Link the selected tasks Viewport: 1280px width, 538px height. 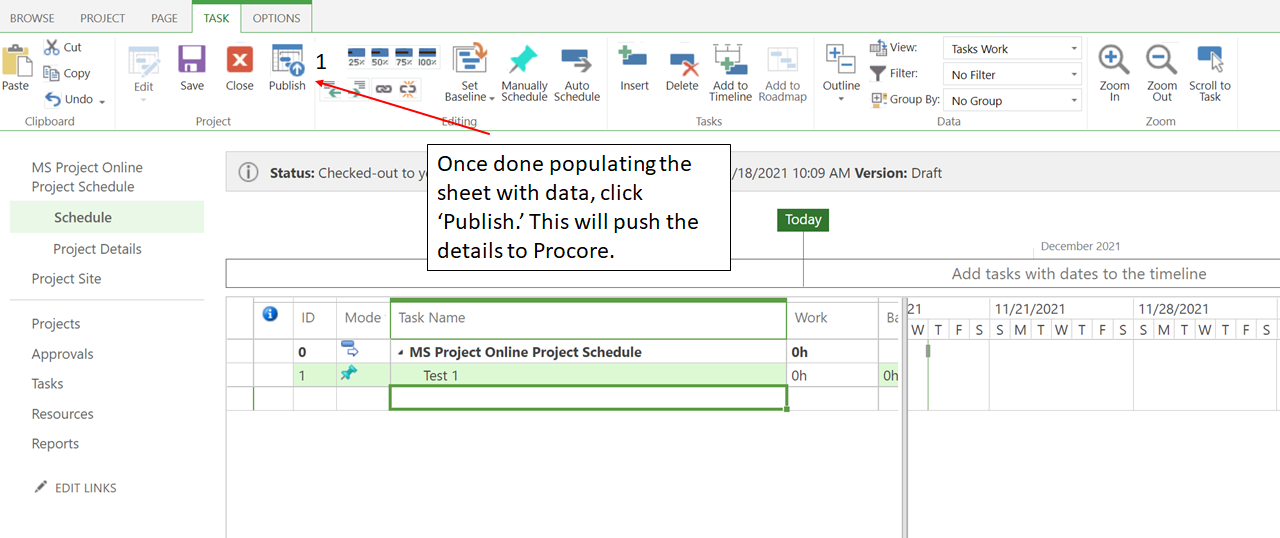click(x=383, y=88)
